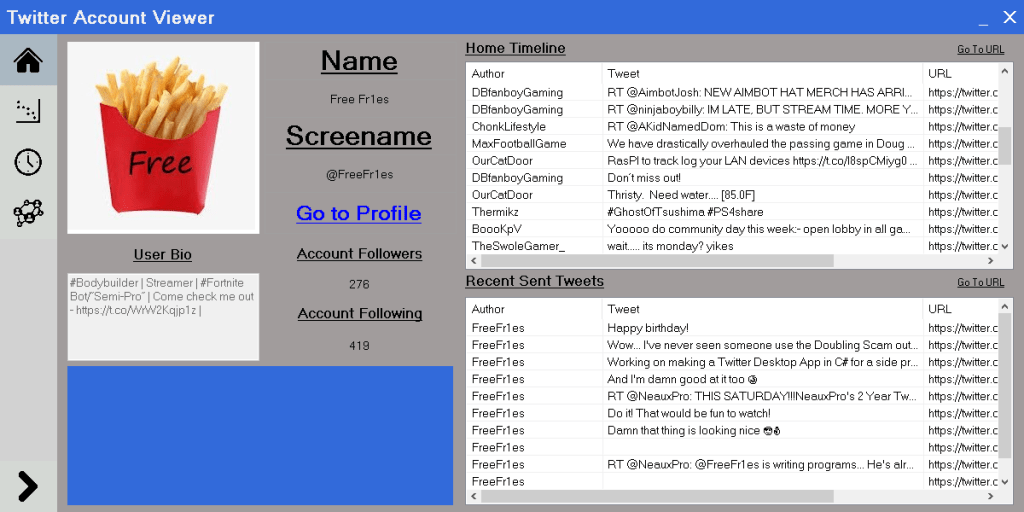Image resolution: width=1024 pixels, height=512 pixels.
Task: Open the scatter chart analytics icon
Action: (28, 111)
